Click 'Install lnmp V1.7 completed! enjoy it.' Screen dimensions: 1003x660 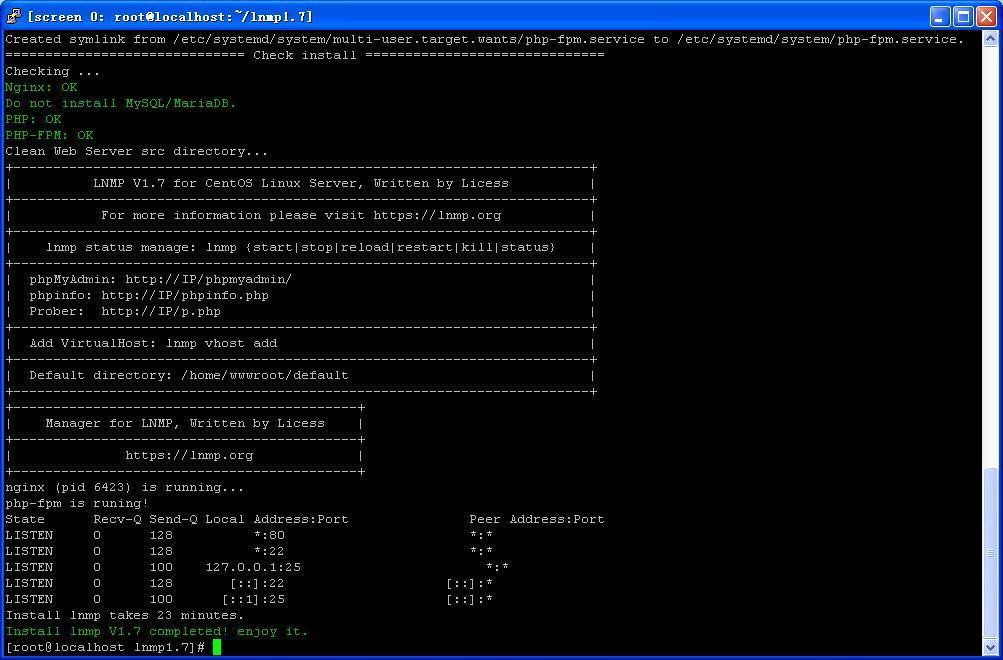click(157, 631)
